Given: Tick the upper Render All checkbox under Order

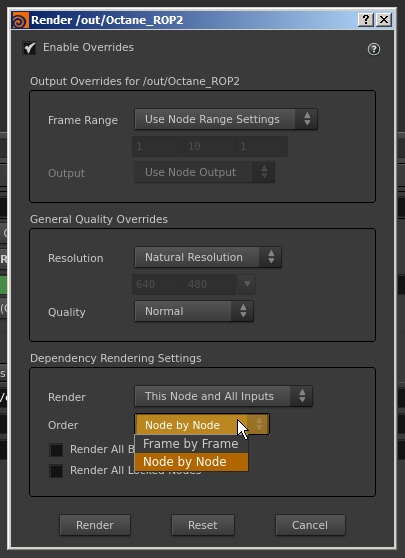Looking at the screenshot, I should coord(56,450).
